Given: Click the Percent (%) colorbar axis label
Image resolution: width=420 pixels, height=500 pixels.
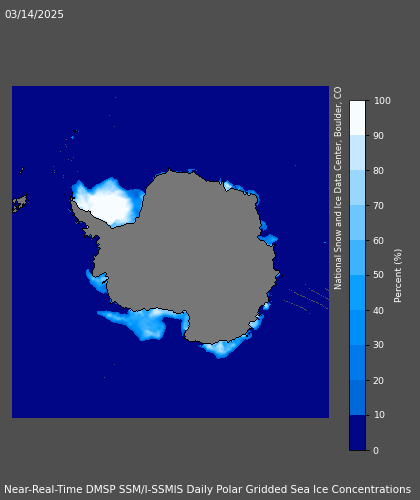Looking at the screenshot, I should (x=398, y=276).
